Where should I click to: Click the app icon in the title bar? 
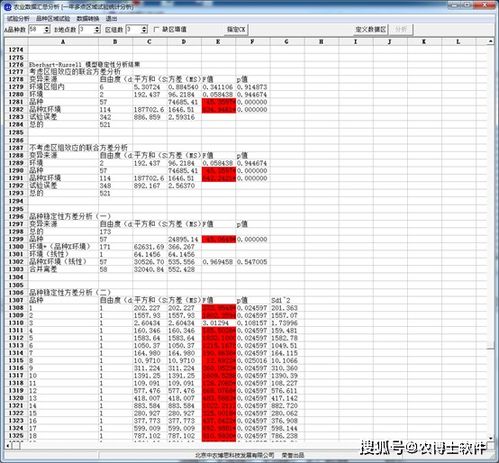(8, 6)
